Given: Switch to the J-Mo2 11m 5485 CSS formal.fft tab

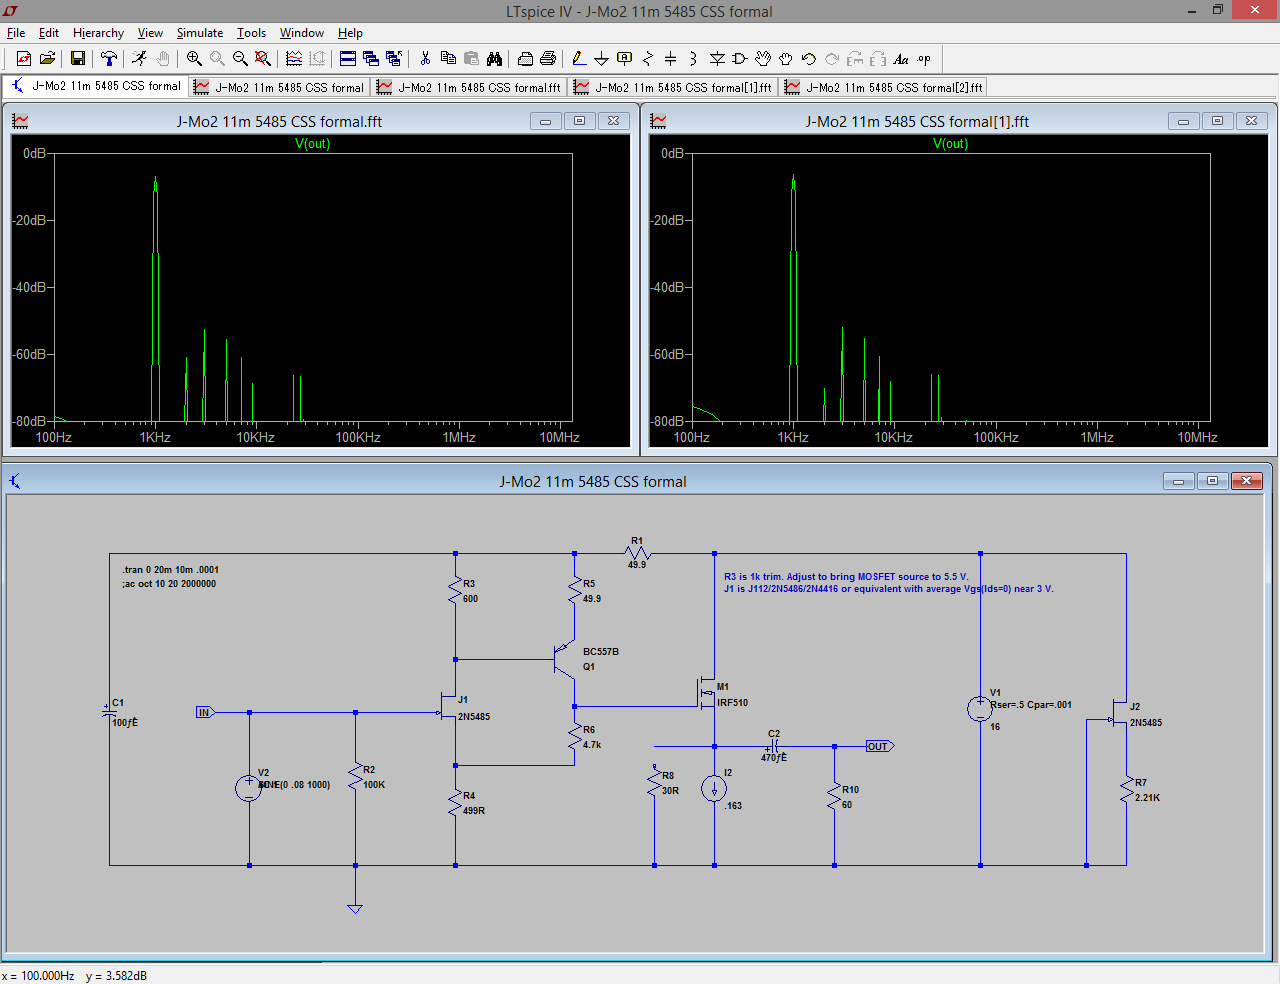Looking at the screenshot, I should coord(469,87).
